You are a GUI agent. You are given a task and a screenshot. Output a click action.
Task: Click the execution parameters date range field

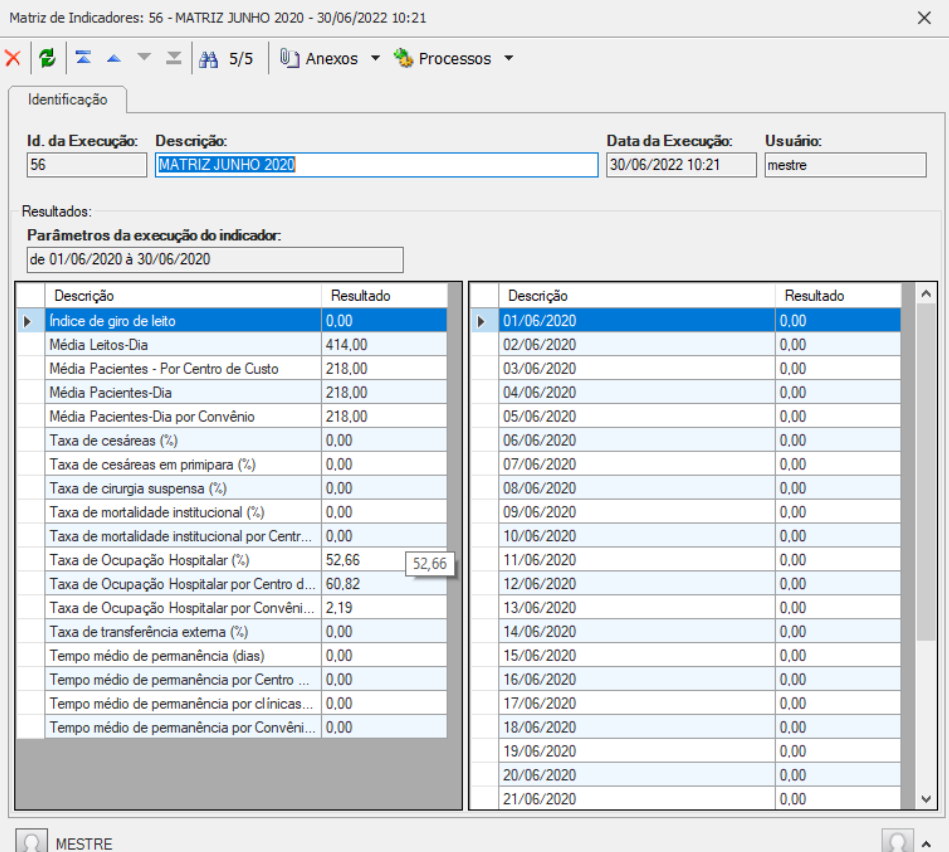tap(215, 260)
